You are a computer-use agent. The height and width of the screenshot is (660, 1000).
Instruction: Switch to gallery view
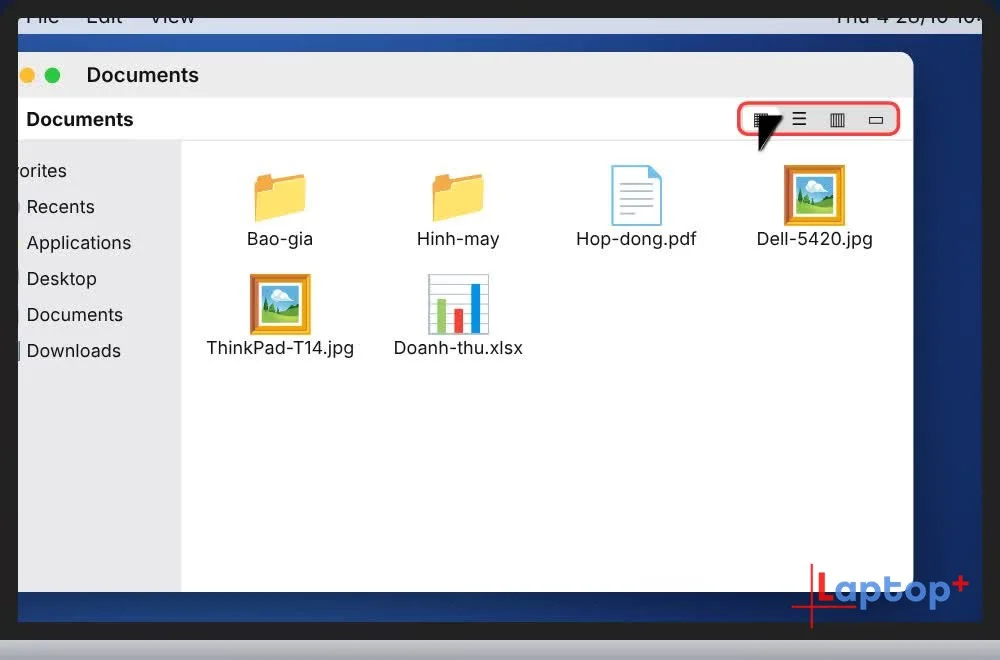click(x=876, y=120)
